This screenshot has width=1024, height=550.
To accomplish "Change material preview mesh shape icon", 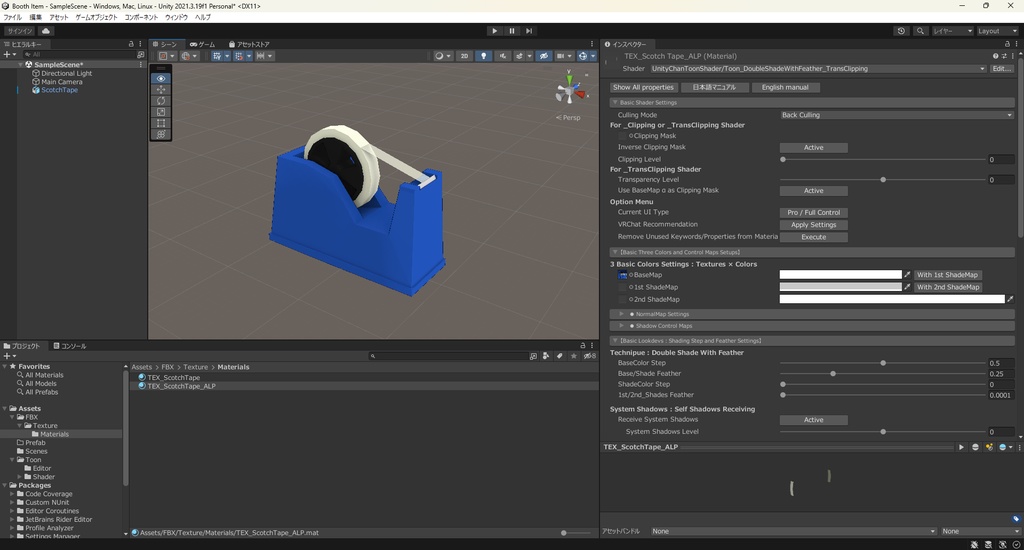I will 975,447.
